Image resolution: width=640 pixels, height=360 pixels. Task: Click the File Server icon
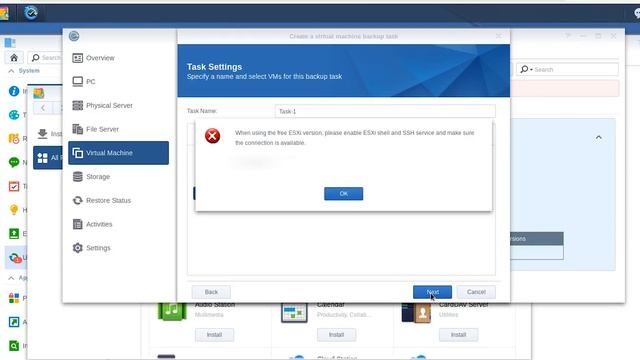pos(78,129)
